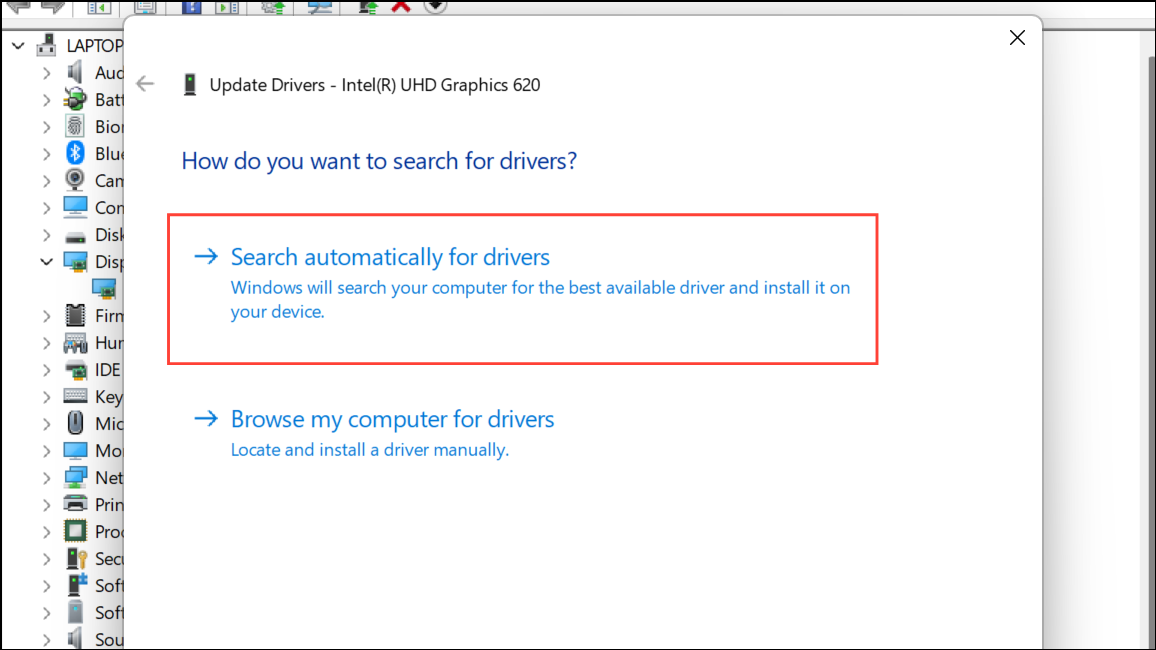The image size is (1156, 650).
Task: Click the Device Manager toolbar forward arrow
Action: click(x=52, y=7)
